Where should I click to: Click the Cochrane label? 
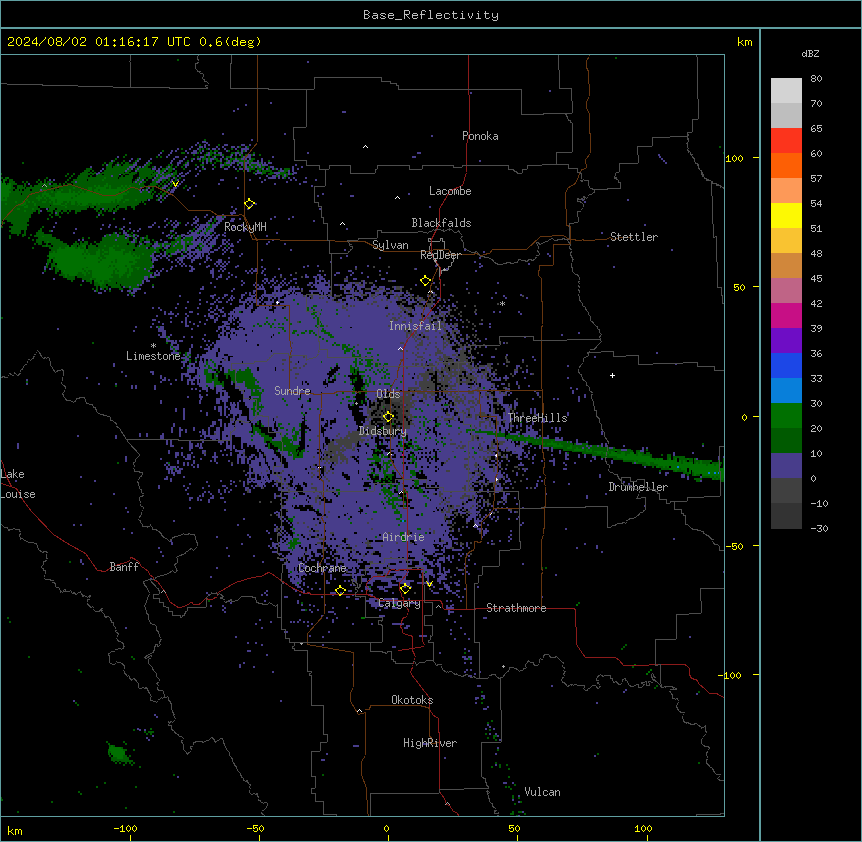(x=322, y=568)
